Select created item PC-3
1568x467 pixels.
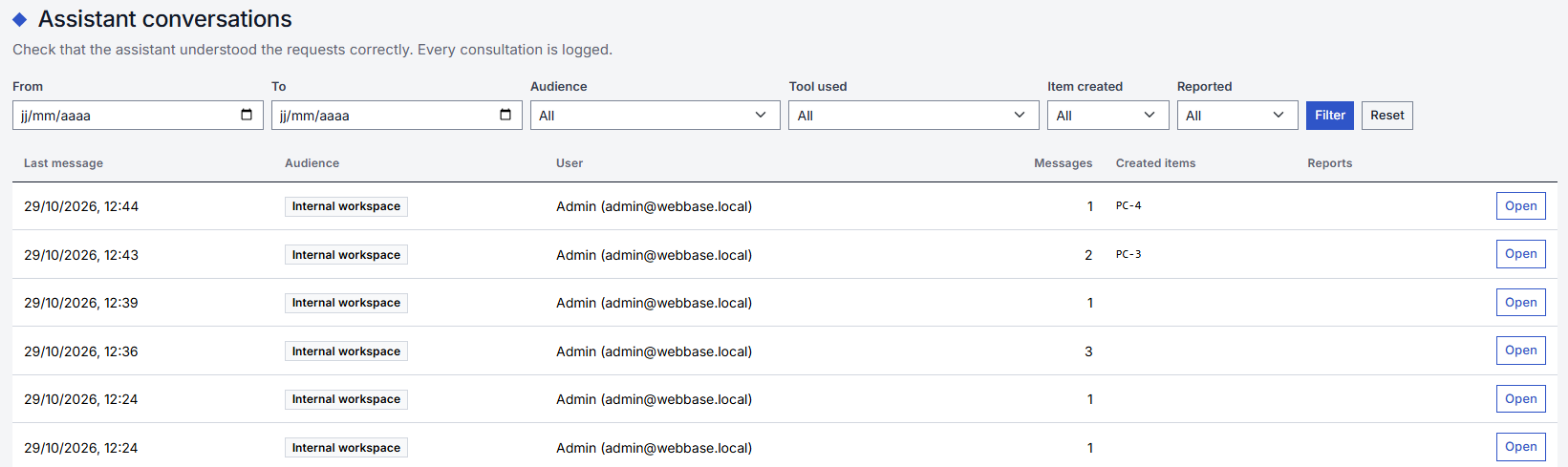pyautogui.click(x=1128, y=254)
